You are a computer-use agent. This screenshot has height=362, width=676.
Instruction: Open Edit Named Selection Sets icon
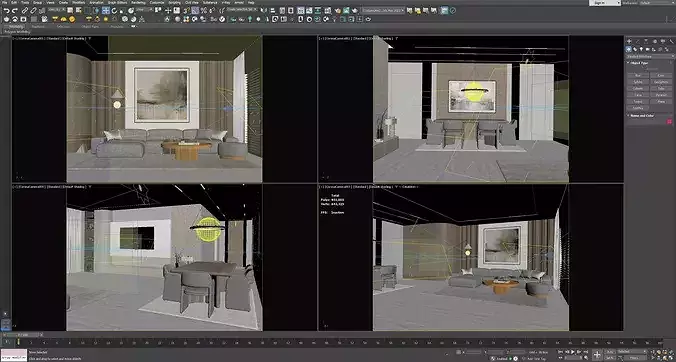pos(221,10)
